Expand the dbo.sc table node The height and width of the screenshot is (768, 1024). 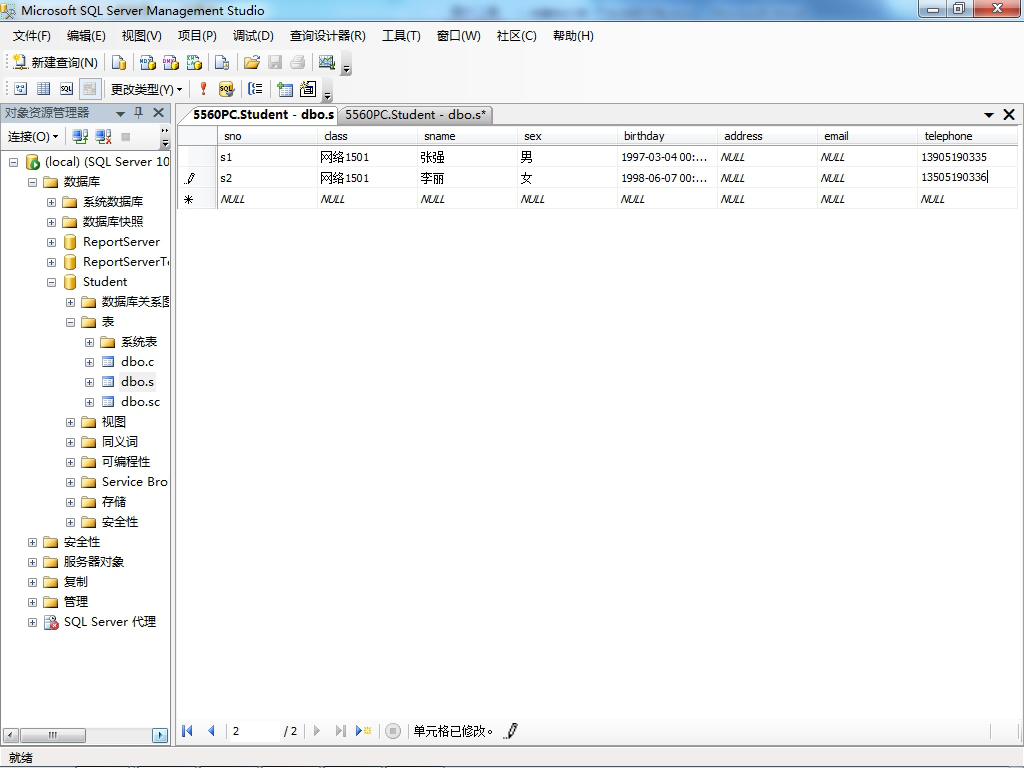click(89, 402)
